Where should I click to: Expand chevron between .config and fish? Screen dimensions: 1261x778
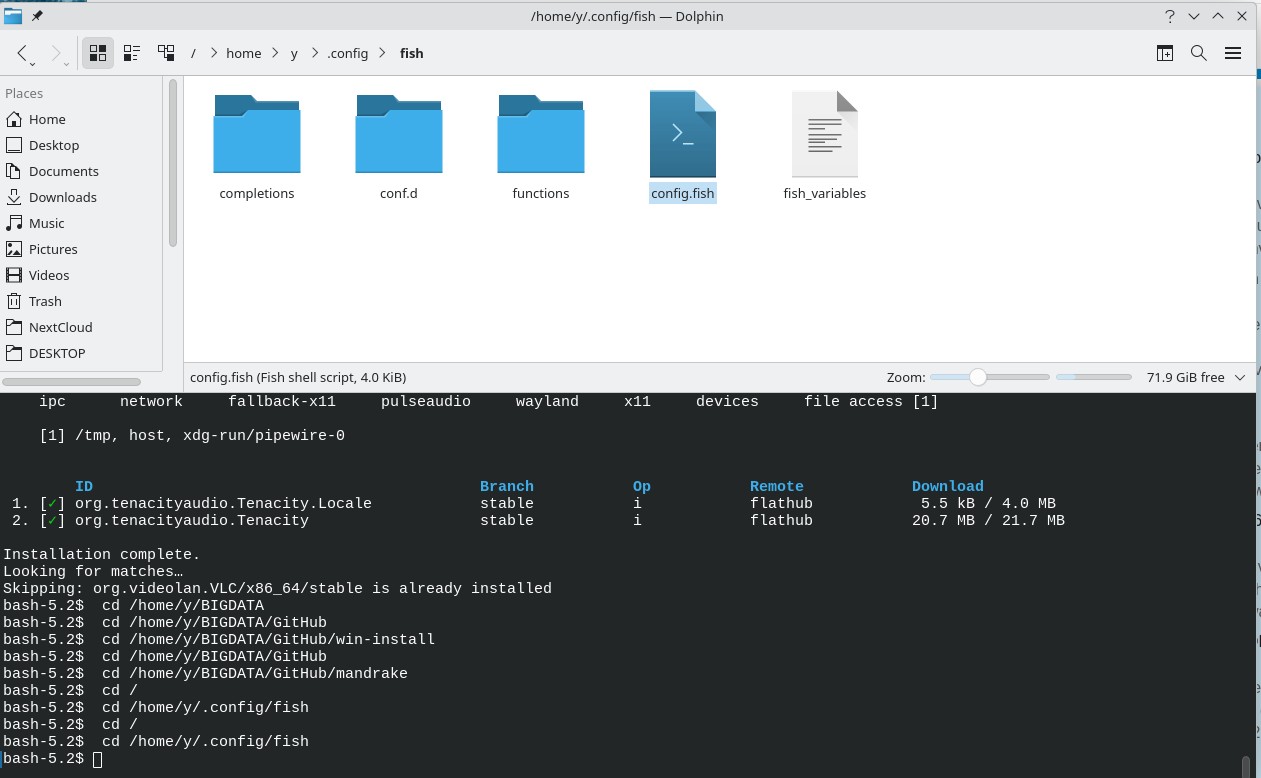click(384, 54)
